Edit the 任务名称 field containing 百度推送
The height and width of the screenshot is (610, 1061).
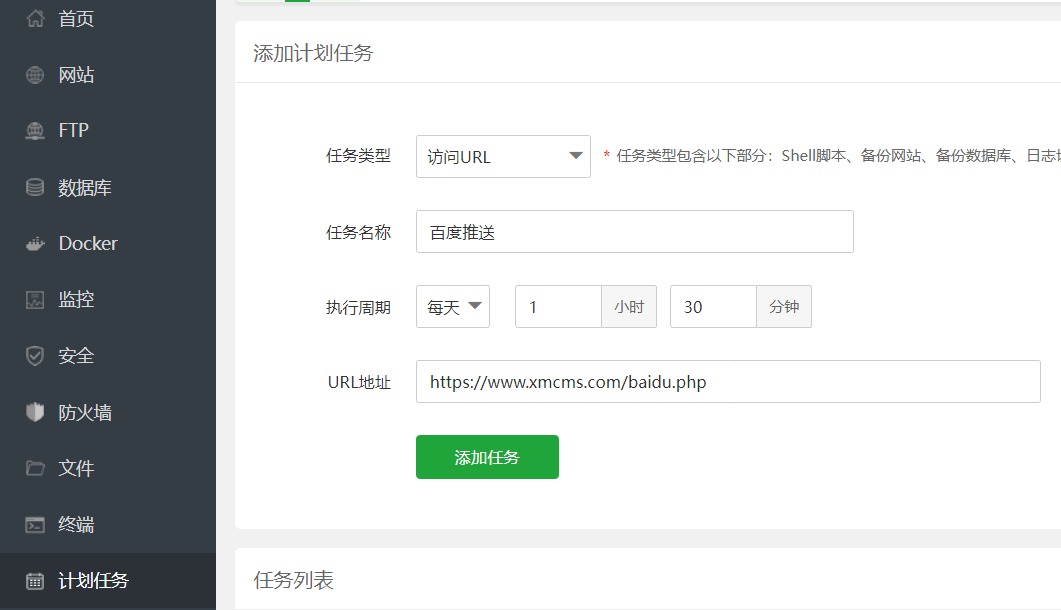pos(634,231)
